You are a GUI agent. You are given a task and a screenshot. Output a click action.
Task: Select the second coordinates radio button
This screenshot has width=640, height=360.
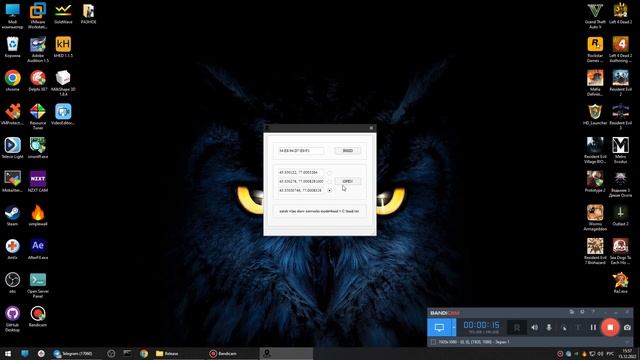329,181
